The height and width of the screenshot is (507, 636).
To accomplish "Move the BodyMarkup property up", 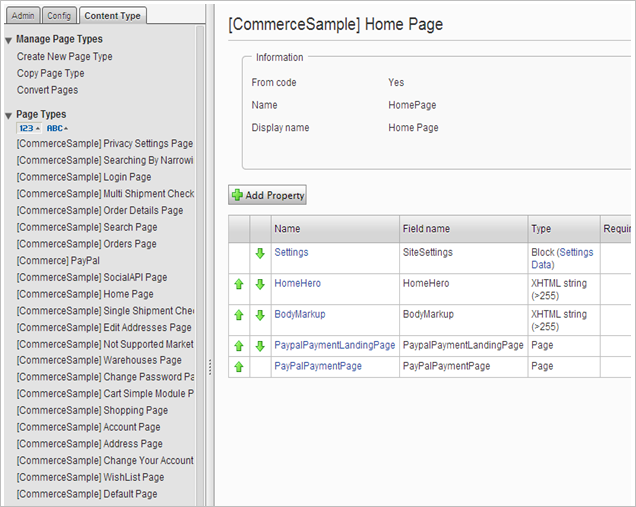I will 239,315.
